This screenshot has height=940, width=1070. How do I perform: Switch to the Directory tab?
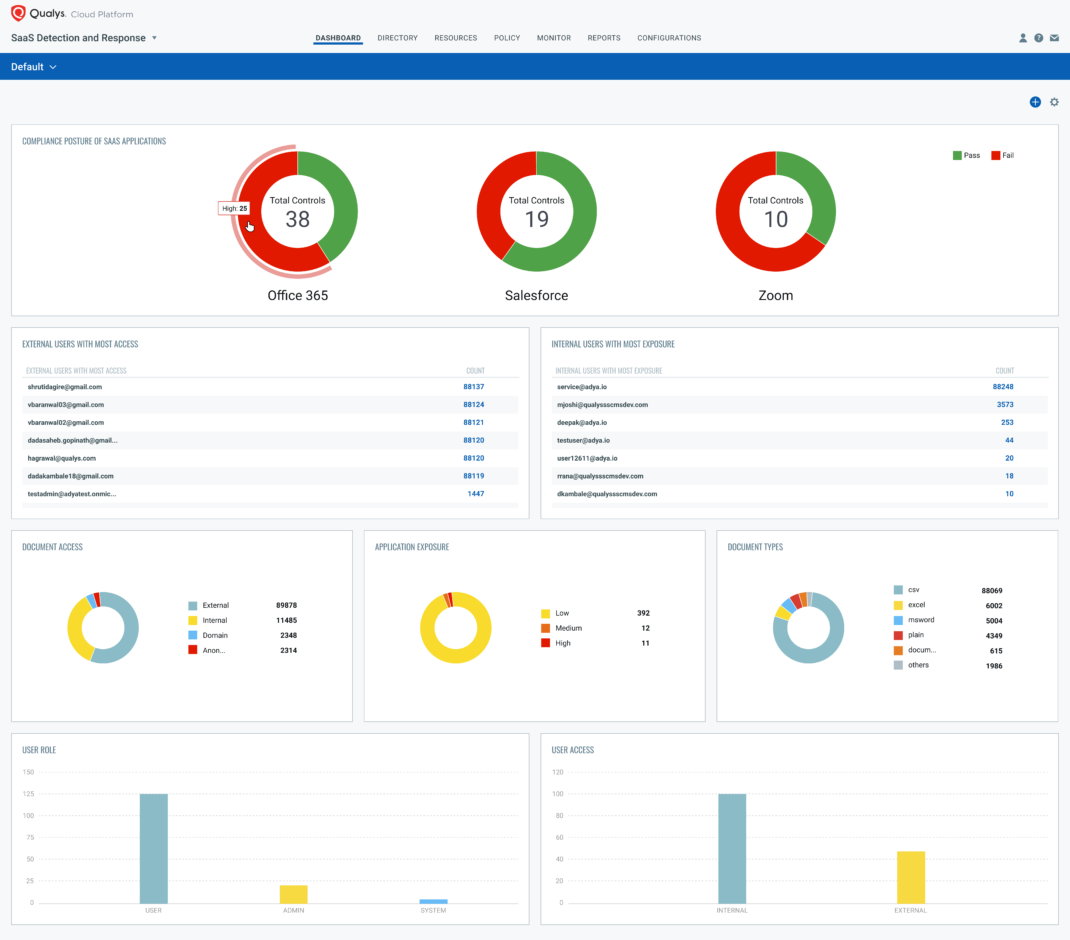coord(397,38)
